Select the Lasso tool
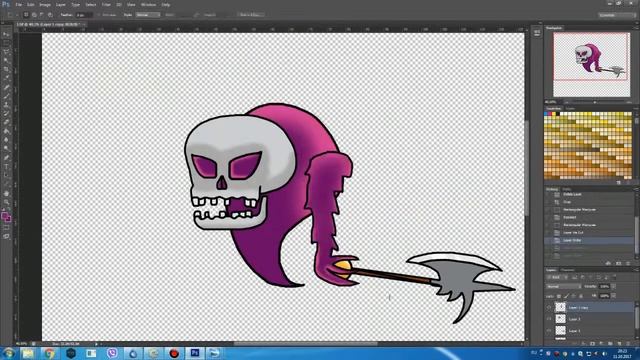 [x=6, y=52]
